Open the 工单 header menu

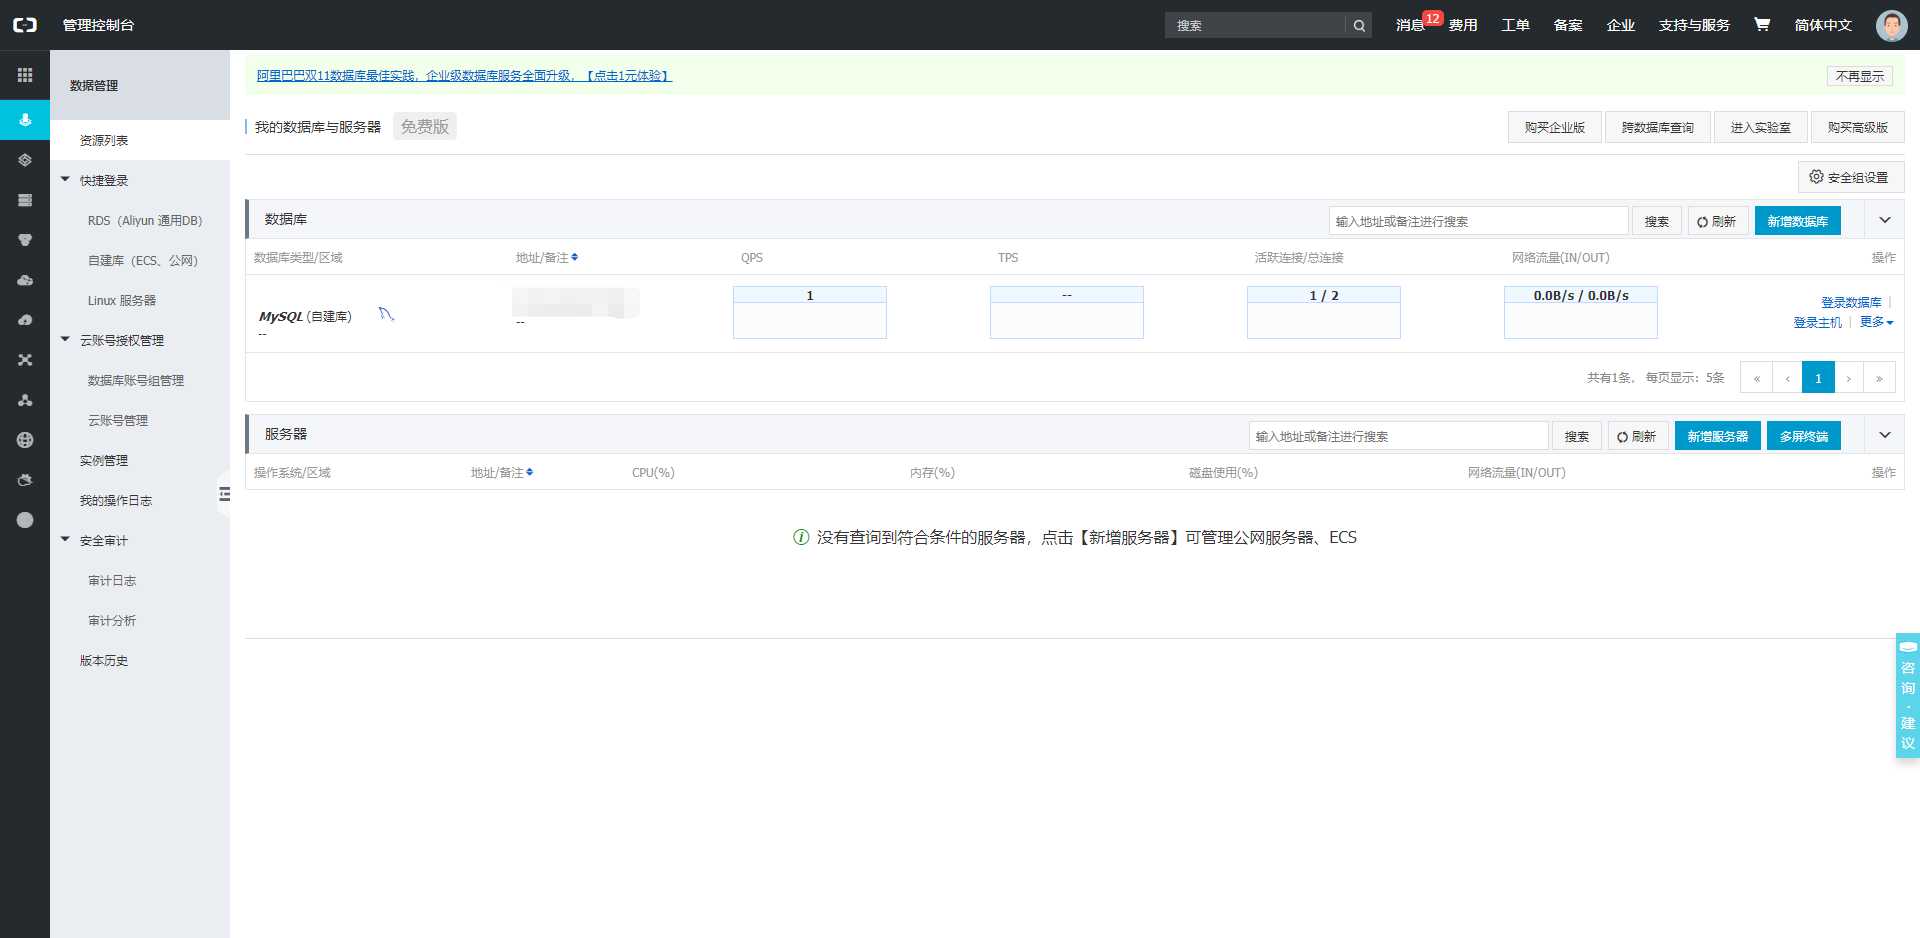[1515, 25]
